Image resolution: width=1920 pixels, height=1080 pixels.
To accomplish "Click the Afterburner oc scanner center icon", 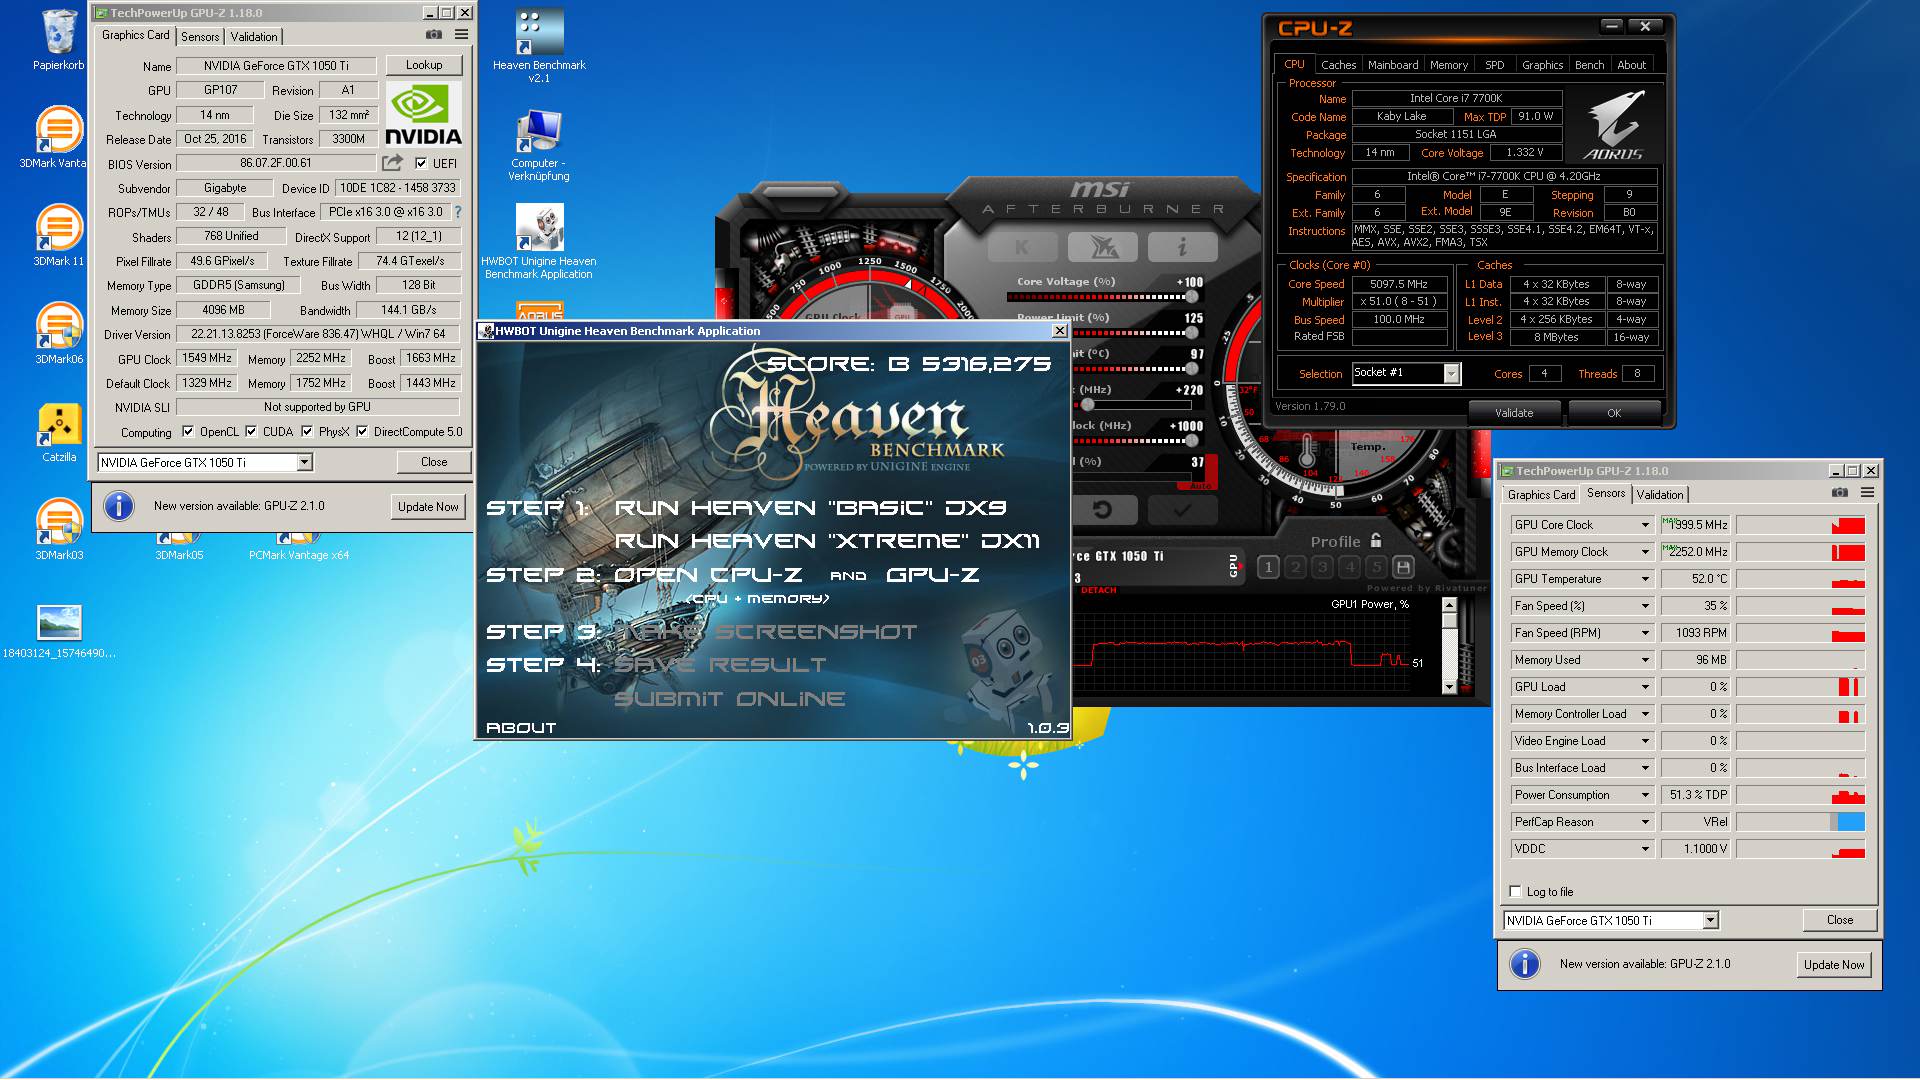I will click(x=1102, y=246).
